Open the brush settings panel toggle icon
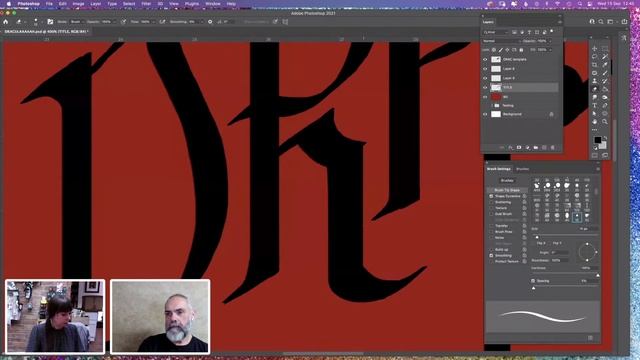Screen dimensions: 640x360 50,22
